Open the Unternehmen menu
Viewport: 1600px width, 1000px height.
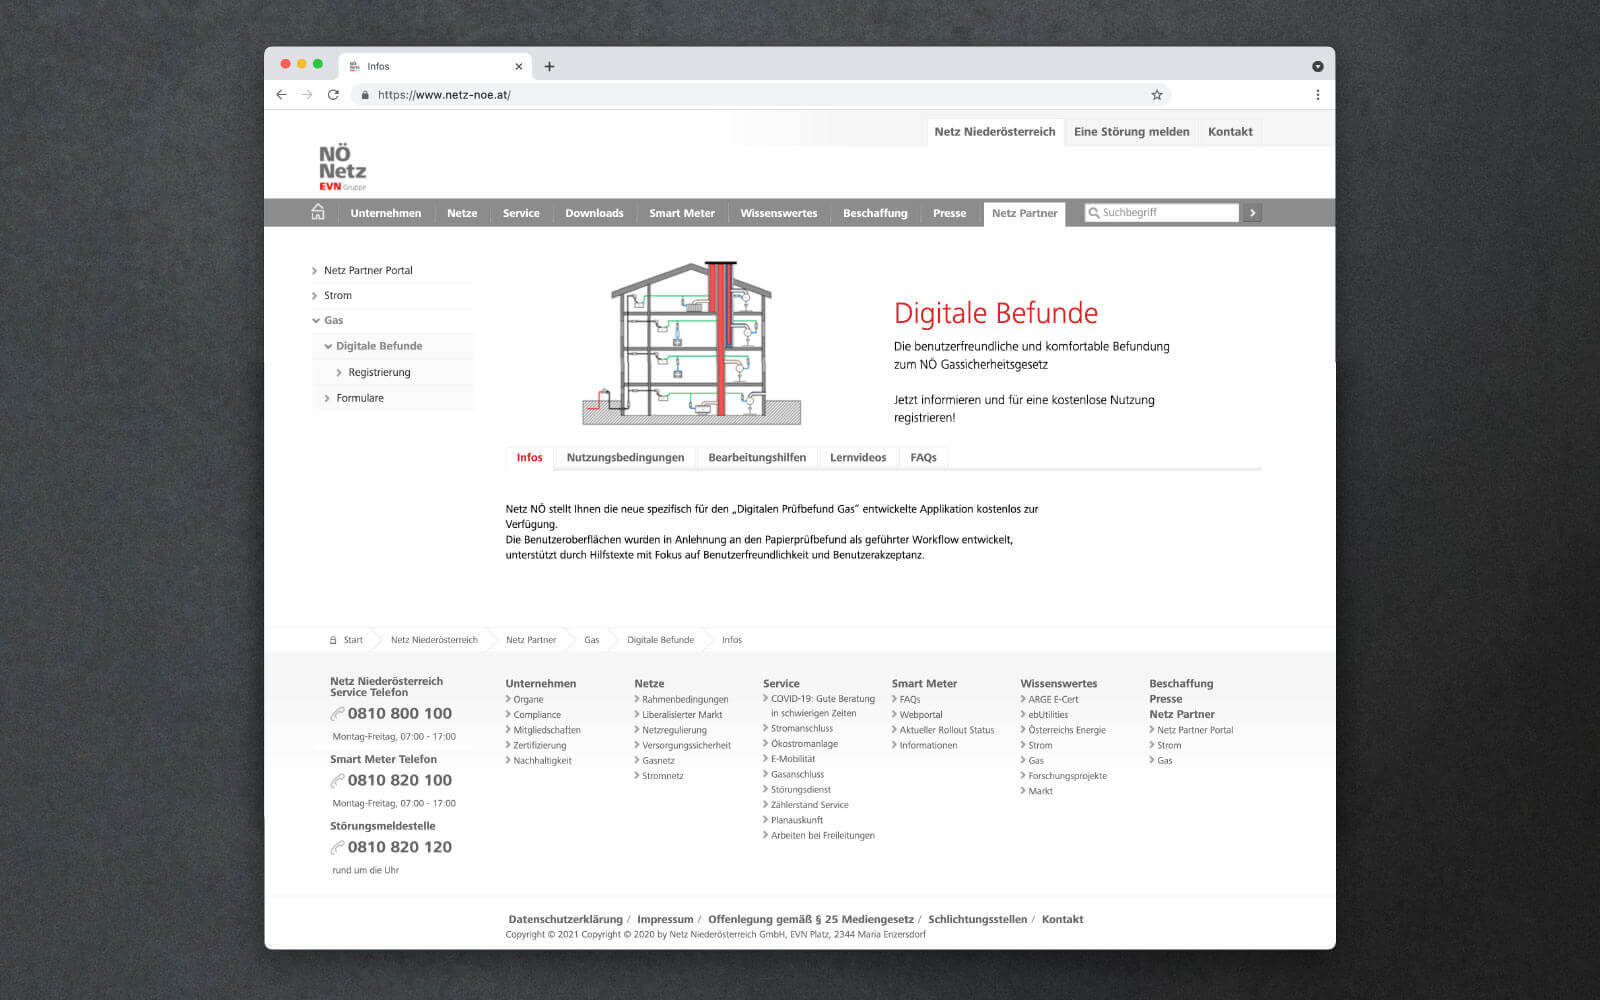(385, 213)
